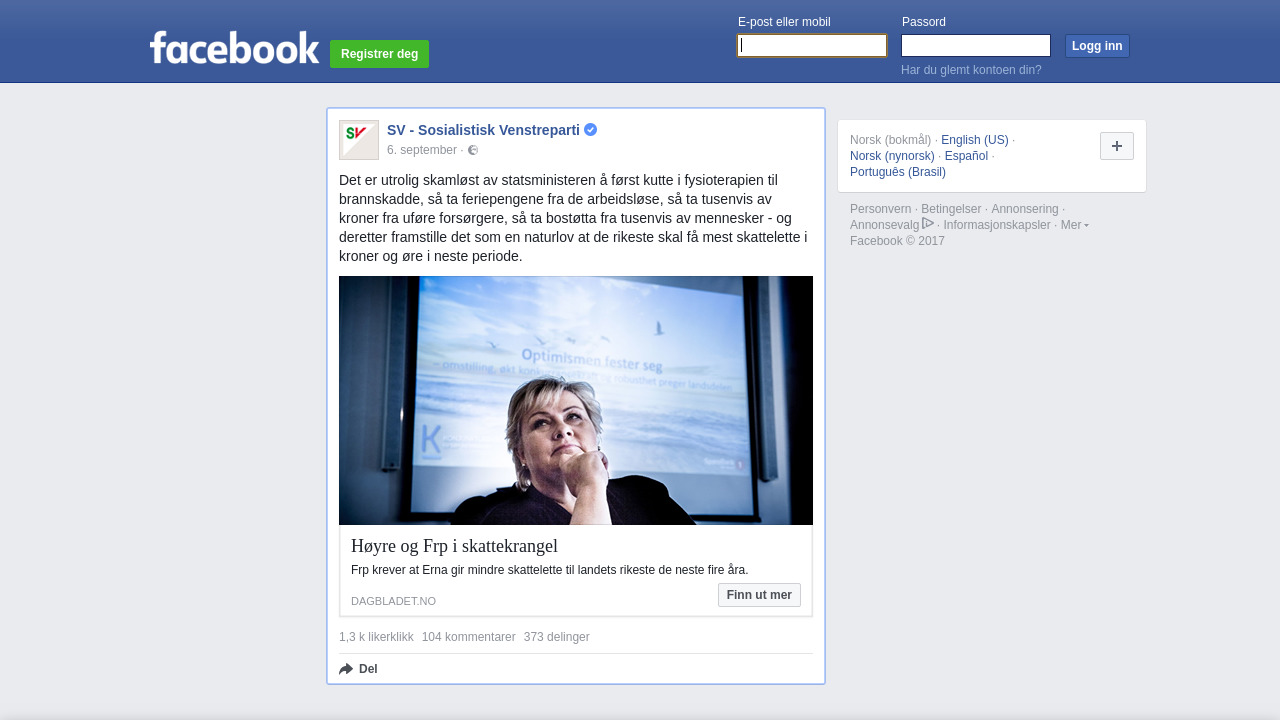The height and width of the screenshot is (720, 1280).
Task: Select Norsk (nynorsk) language
Action: click(892, 156)
